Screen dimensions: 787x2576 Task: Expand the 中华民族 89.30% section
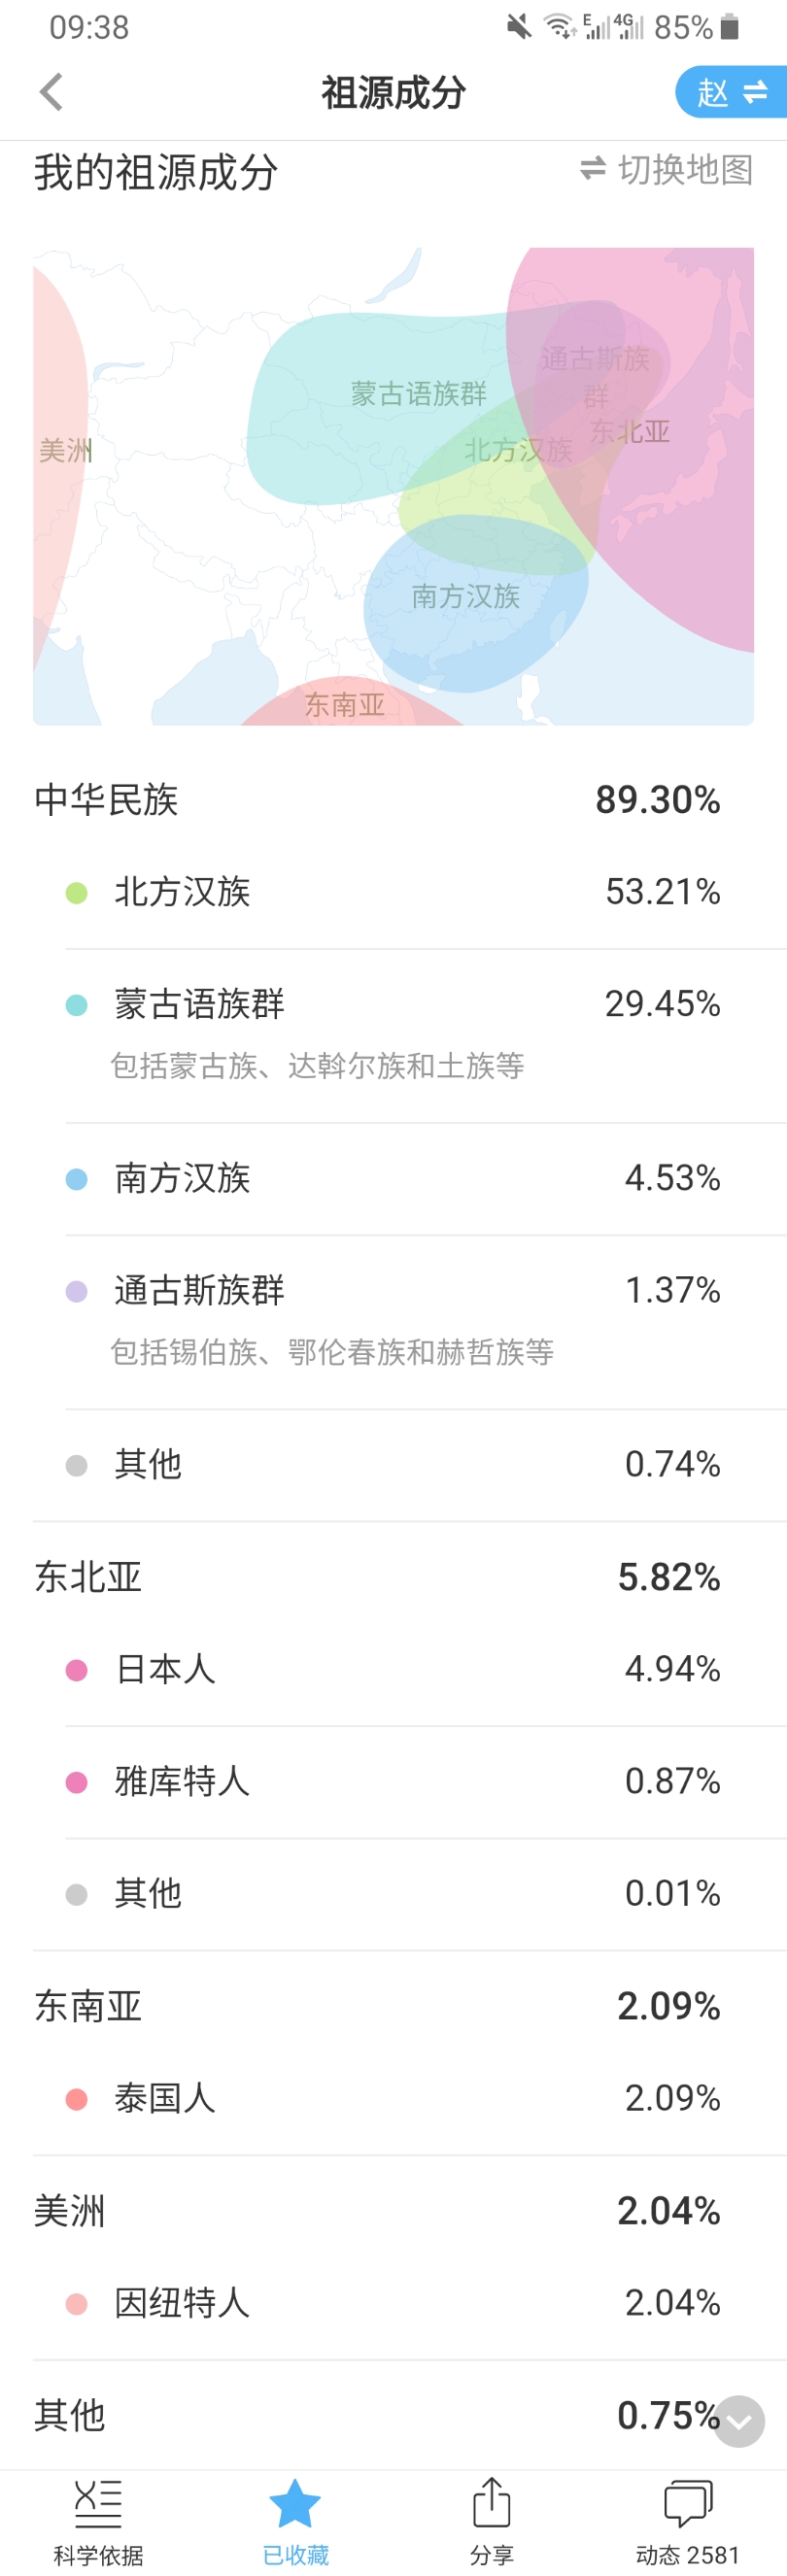point(377,799)
